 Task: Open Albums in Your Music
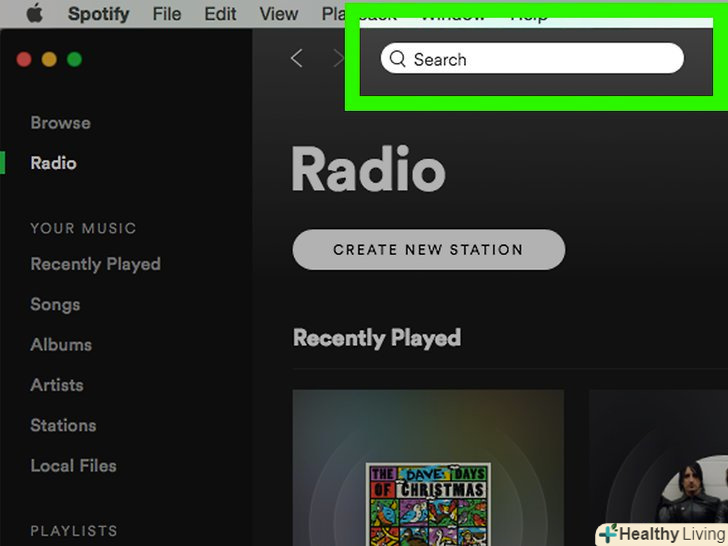pyautogui.click(x=61, y=344)
